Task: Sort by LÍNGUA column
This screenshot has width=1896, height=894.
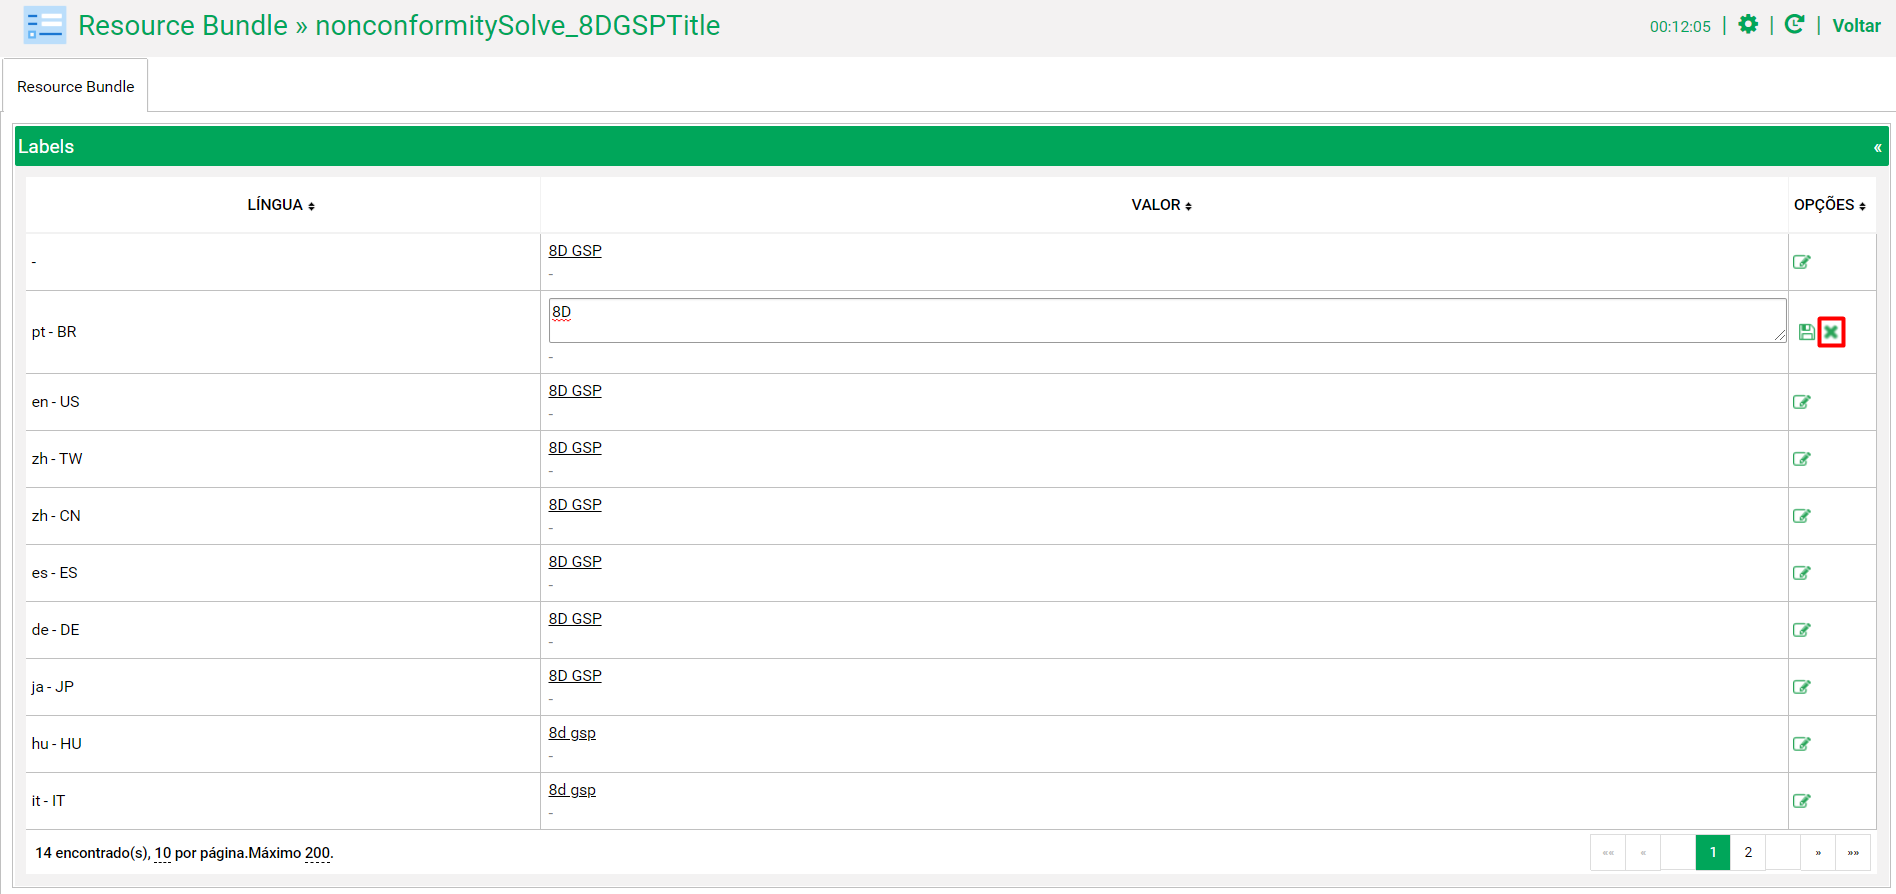Action: coord(281,205)
